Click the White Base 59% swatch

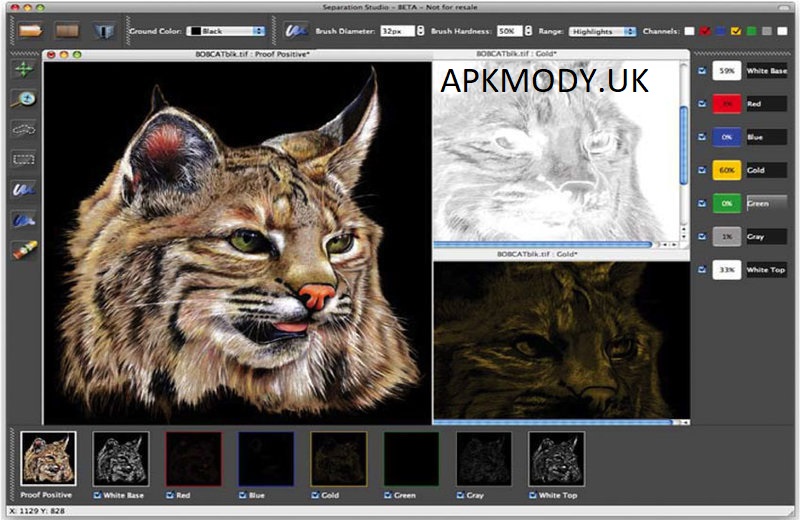[x=727, y=71]
